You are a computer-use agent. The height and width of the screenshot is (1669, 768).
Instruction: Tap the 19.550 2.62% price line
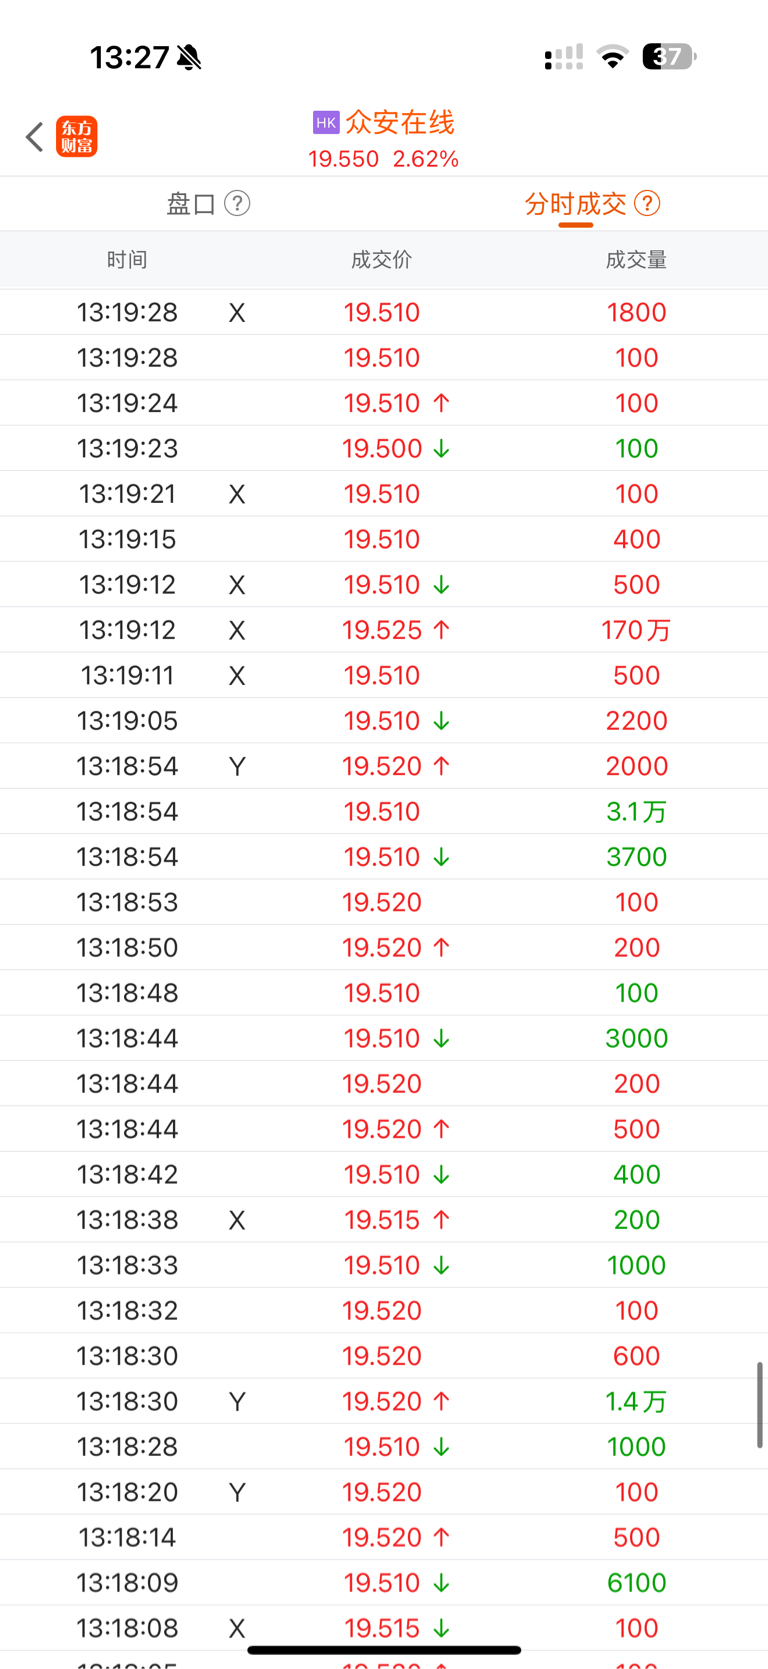pos(383,159)
